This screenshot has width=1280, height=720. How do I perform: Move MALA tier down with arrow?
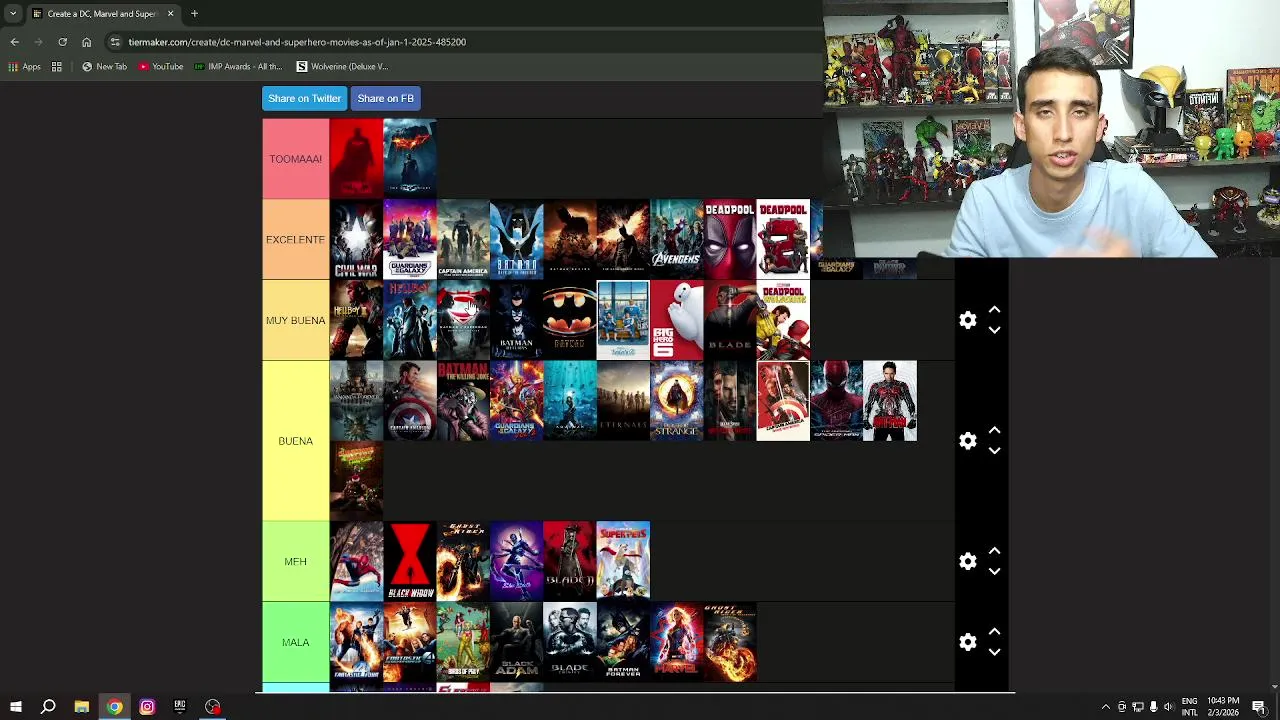point(994,652)
